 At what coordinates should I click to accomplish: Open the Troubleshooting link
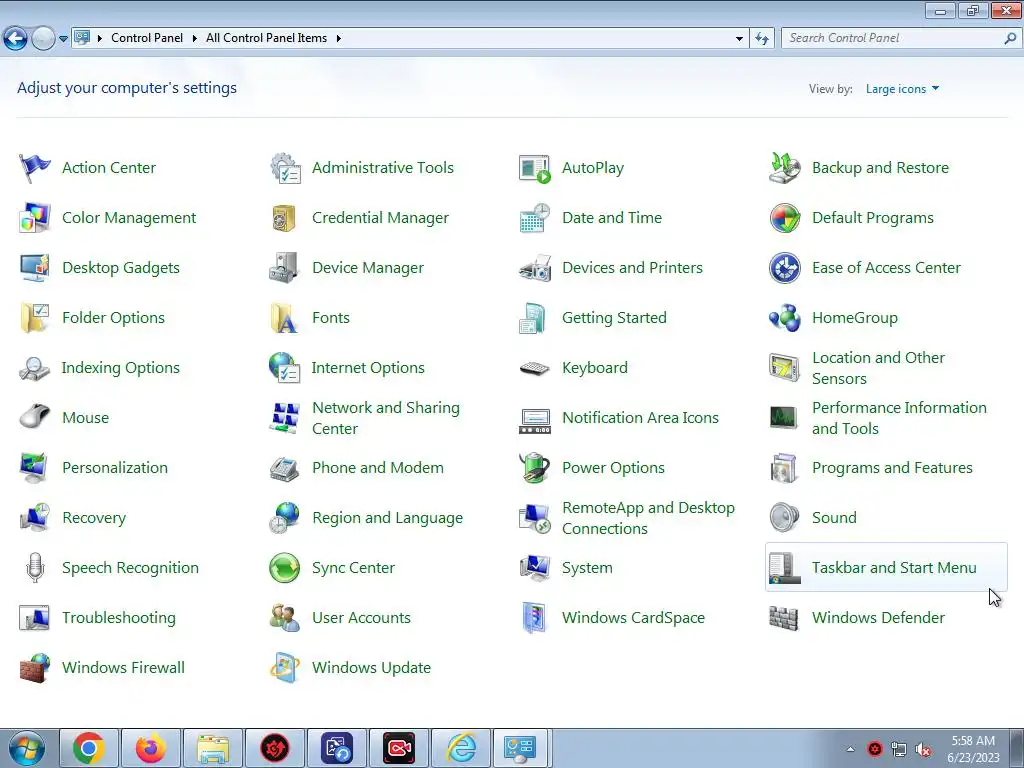(119, 618)
